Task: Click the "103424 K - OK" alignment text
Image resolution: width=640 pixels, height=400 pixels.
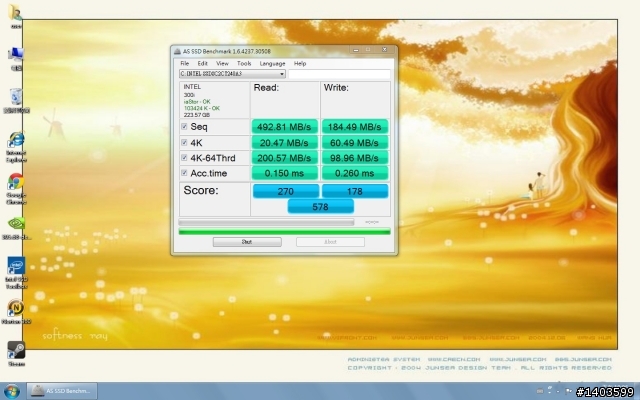Action: (202, 108)
